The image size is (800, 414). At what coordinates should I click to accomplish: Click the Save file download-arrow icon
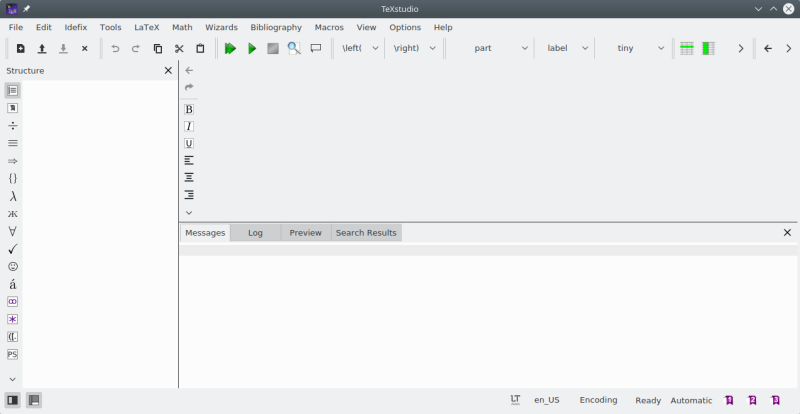pyautogui.click(x=63, y=48)
